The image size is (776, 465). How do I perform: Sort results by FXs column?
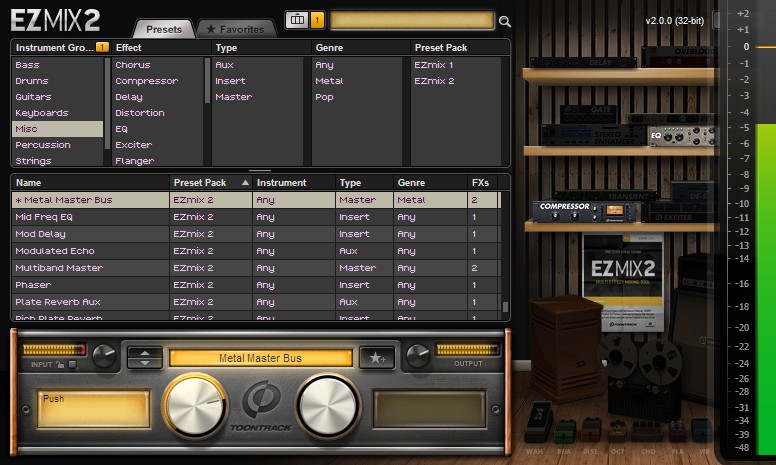(x=482, y=183)
